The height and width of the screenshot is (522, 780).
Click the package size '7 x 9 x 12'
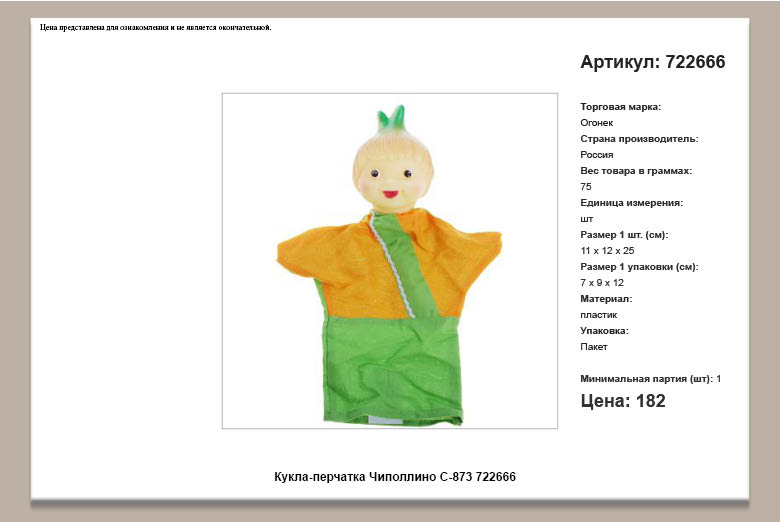pos(601,282)
